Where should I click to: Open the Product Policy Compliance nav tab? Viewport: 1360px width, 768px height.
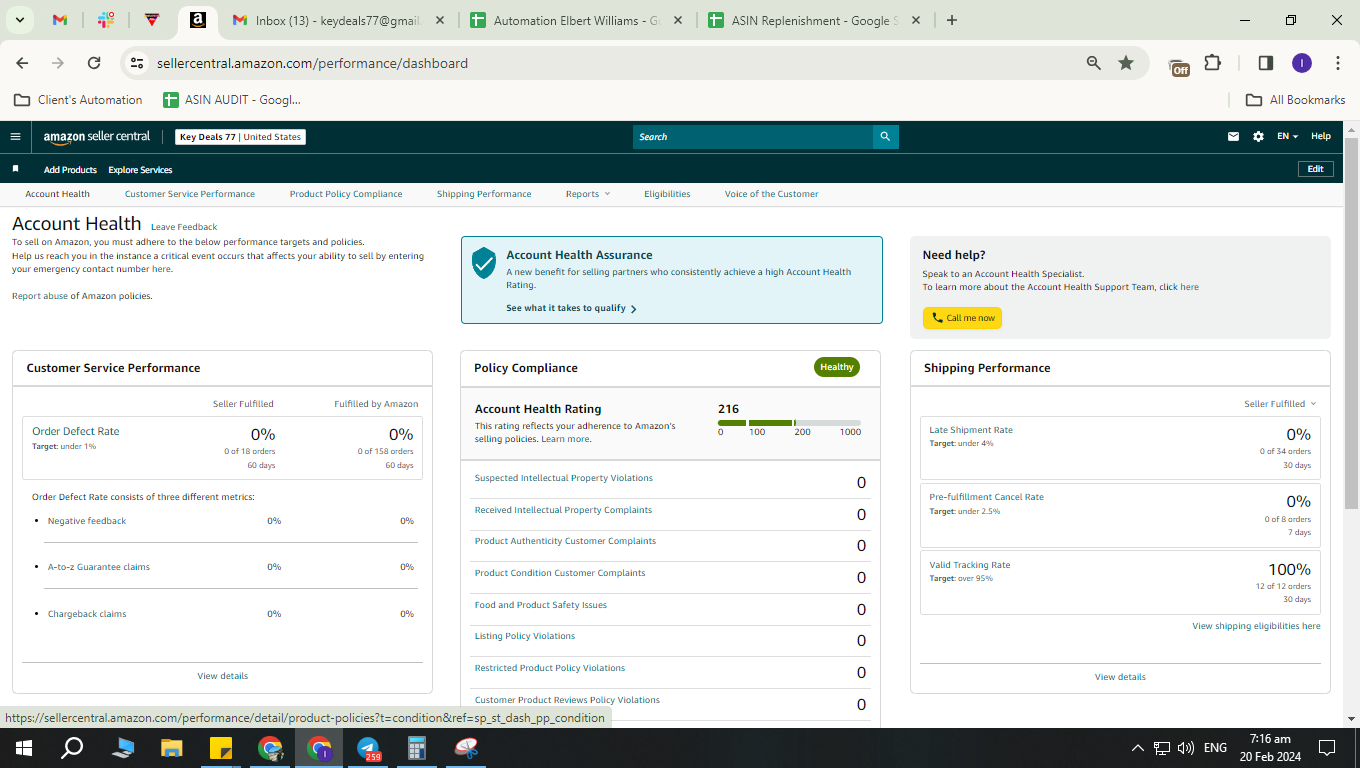coord(346,194)
